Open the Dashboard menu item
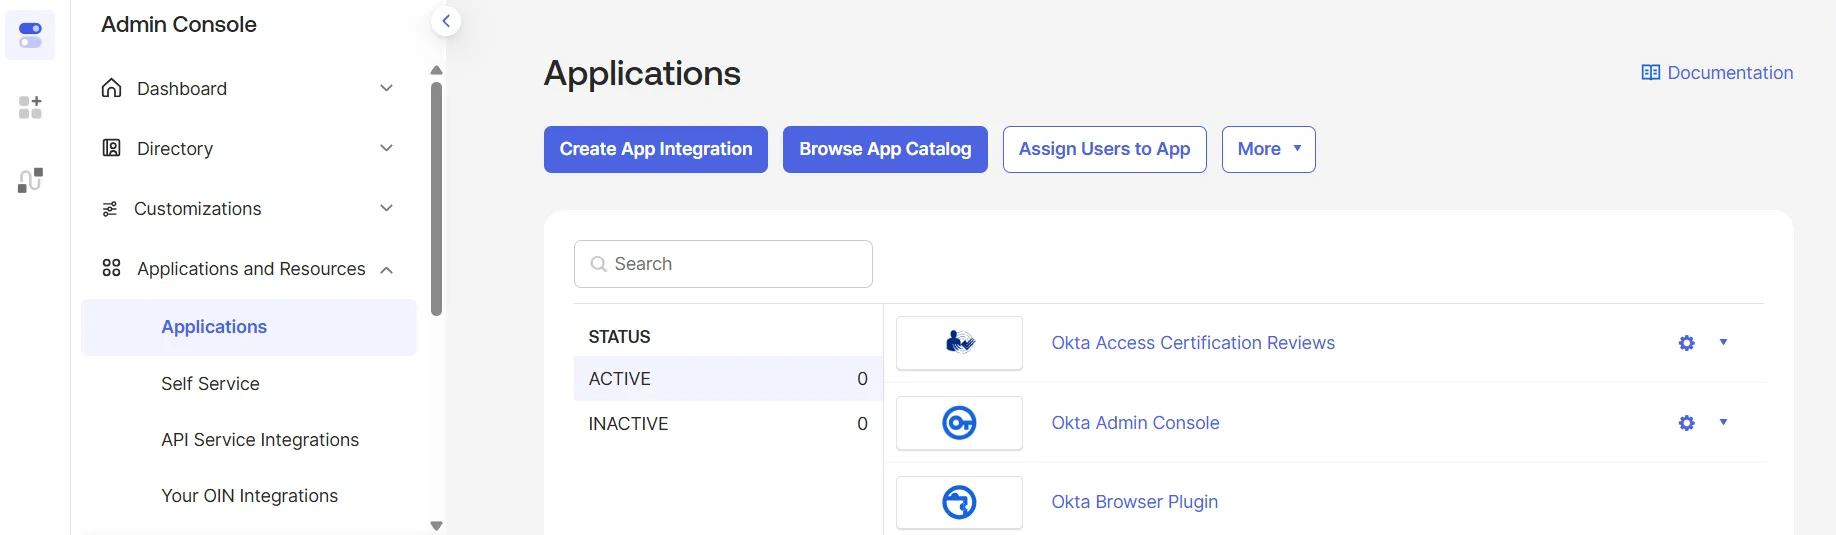The height and width of the screenshot is (535, 1836). (182, 89)
